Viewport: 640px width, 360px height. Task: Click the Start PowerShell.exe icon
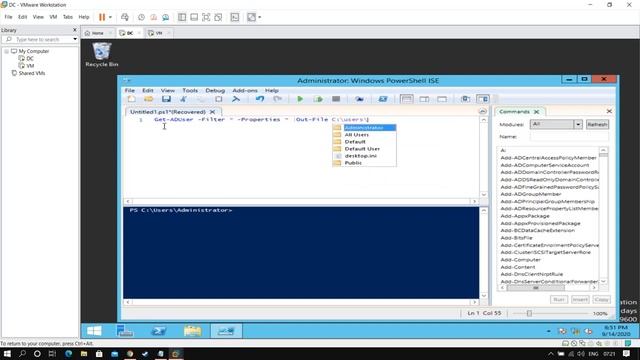tap(383, 99)
